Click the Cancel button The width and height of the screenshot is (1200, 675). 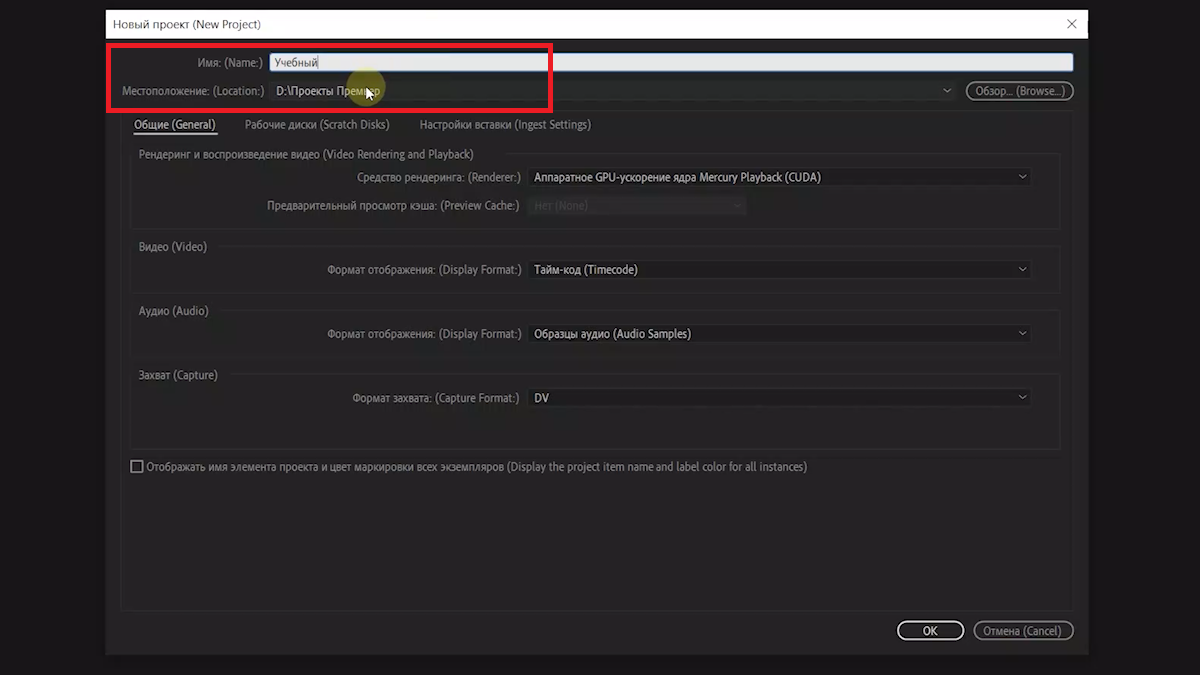[1021, 631]
